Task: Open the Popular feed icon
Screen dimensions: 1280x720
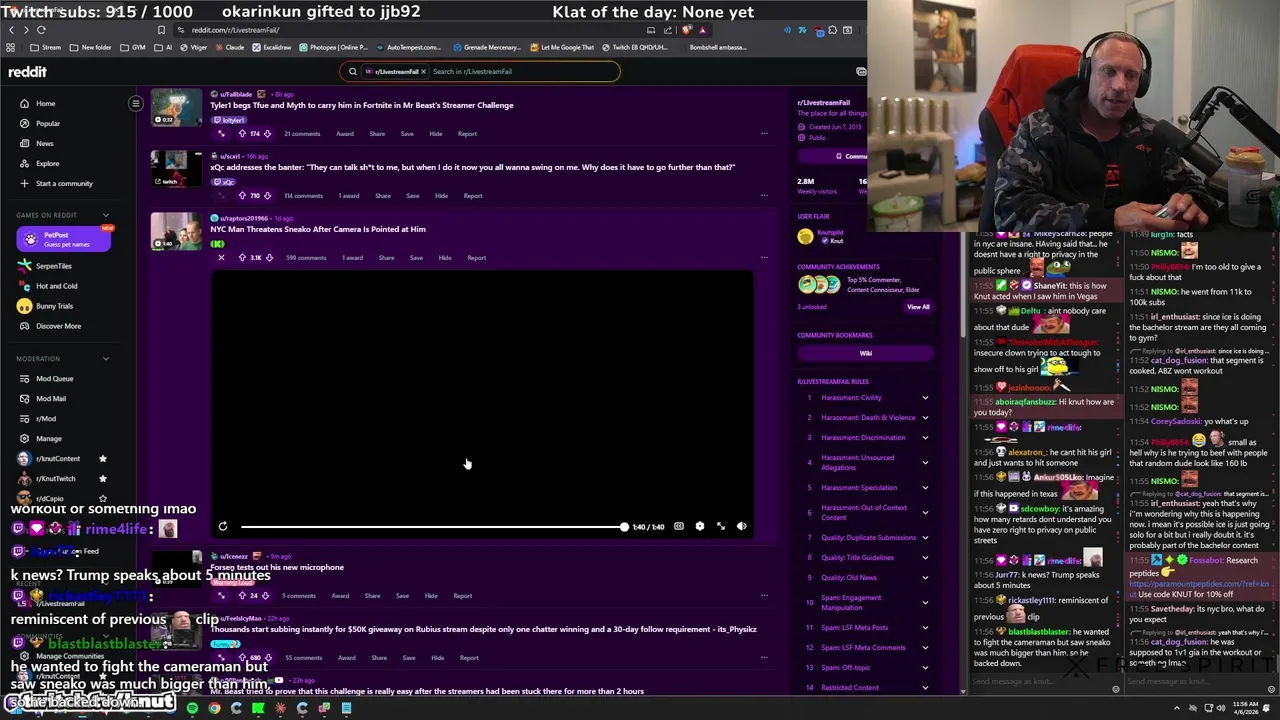Action: (x=25, y=123)
